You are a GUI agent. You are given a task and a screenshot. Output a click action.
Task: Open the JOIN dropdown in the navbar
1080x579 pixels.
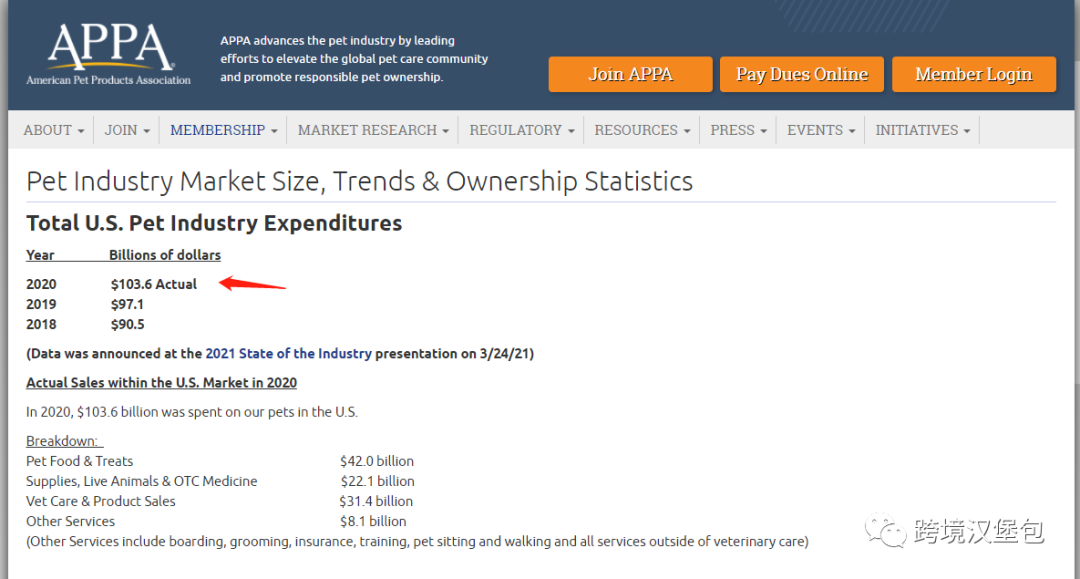(127, 130)
